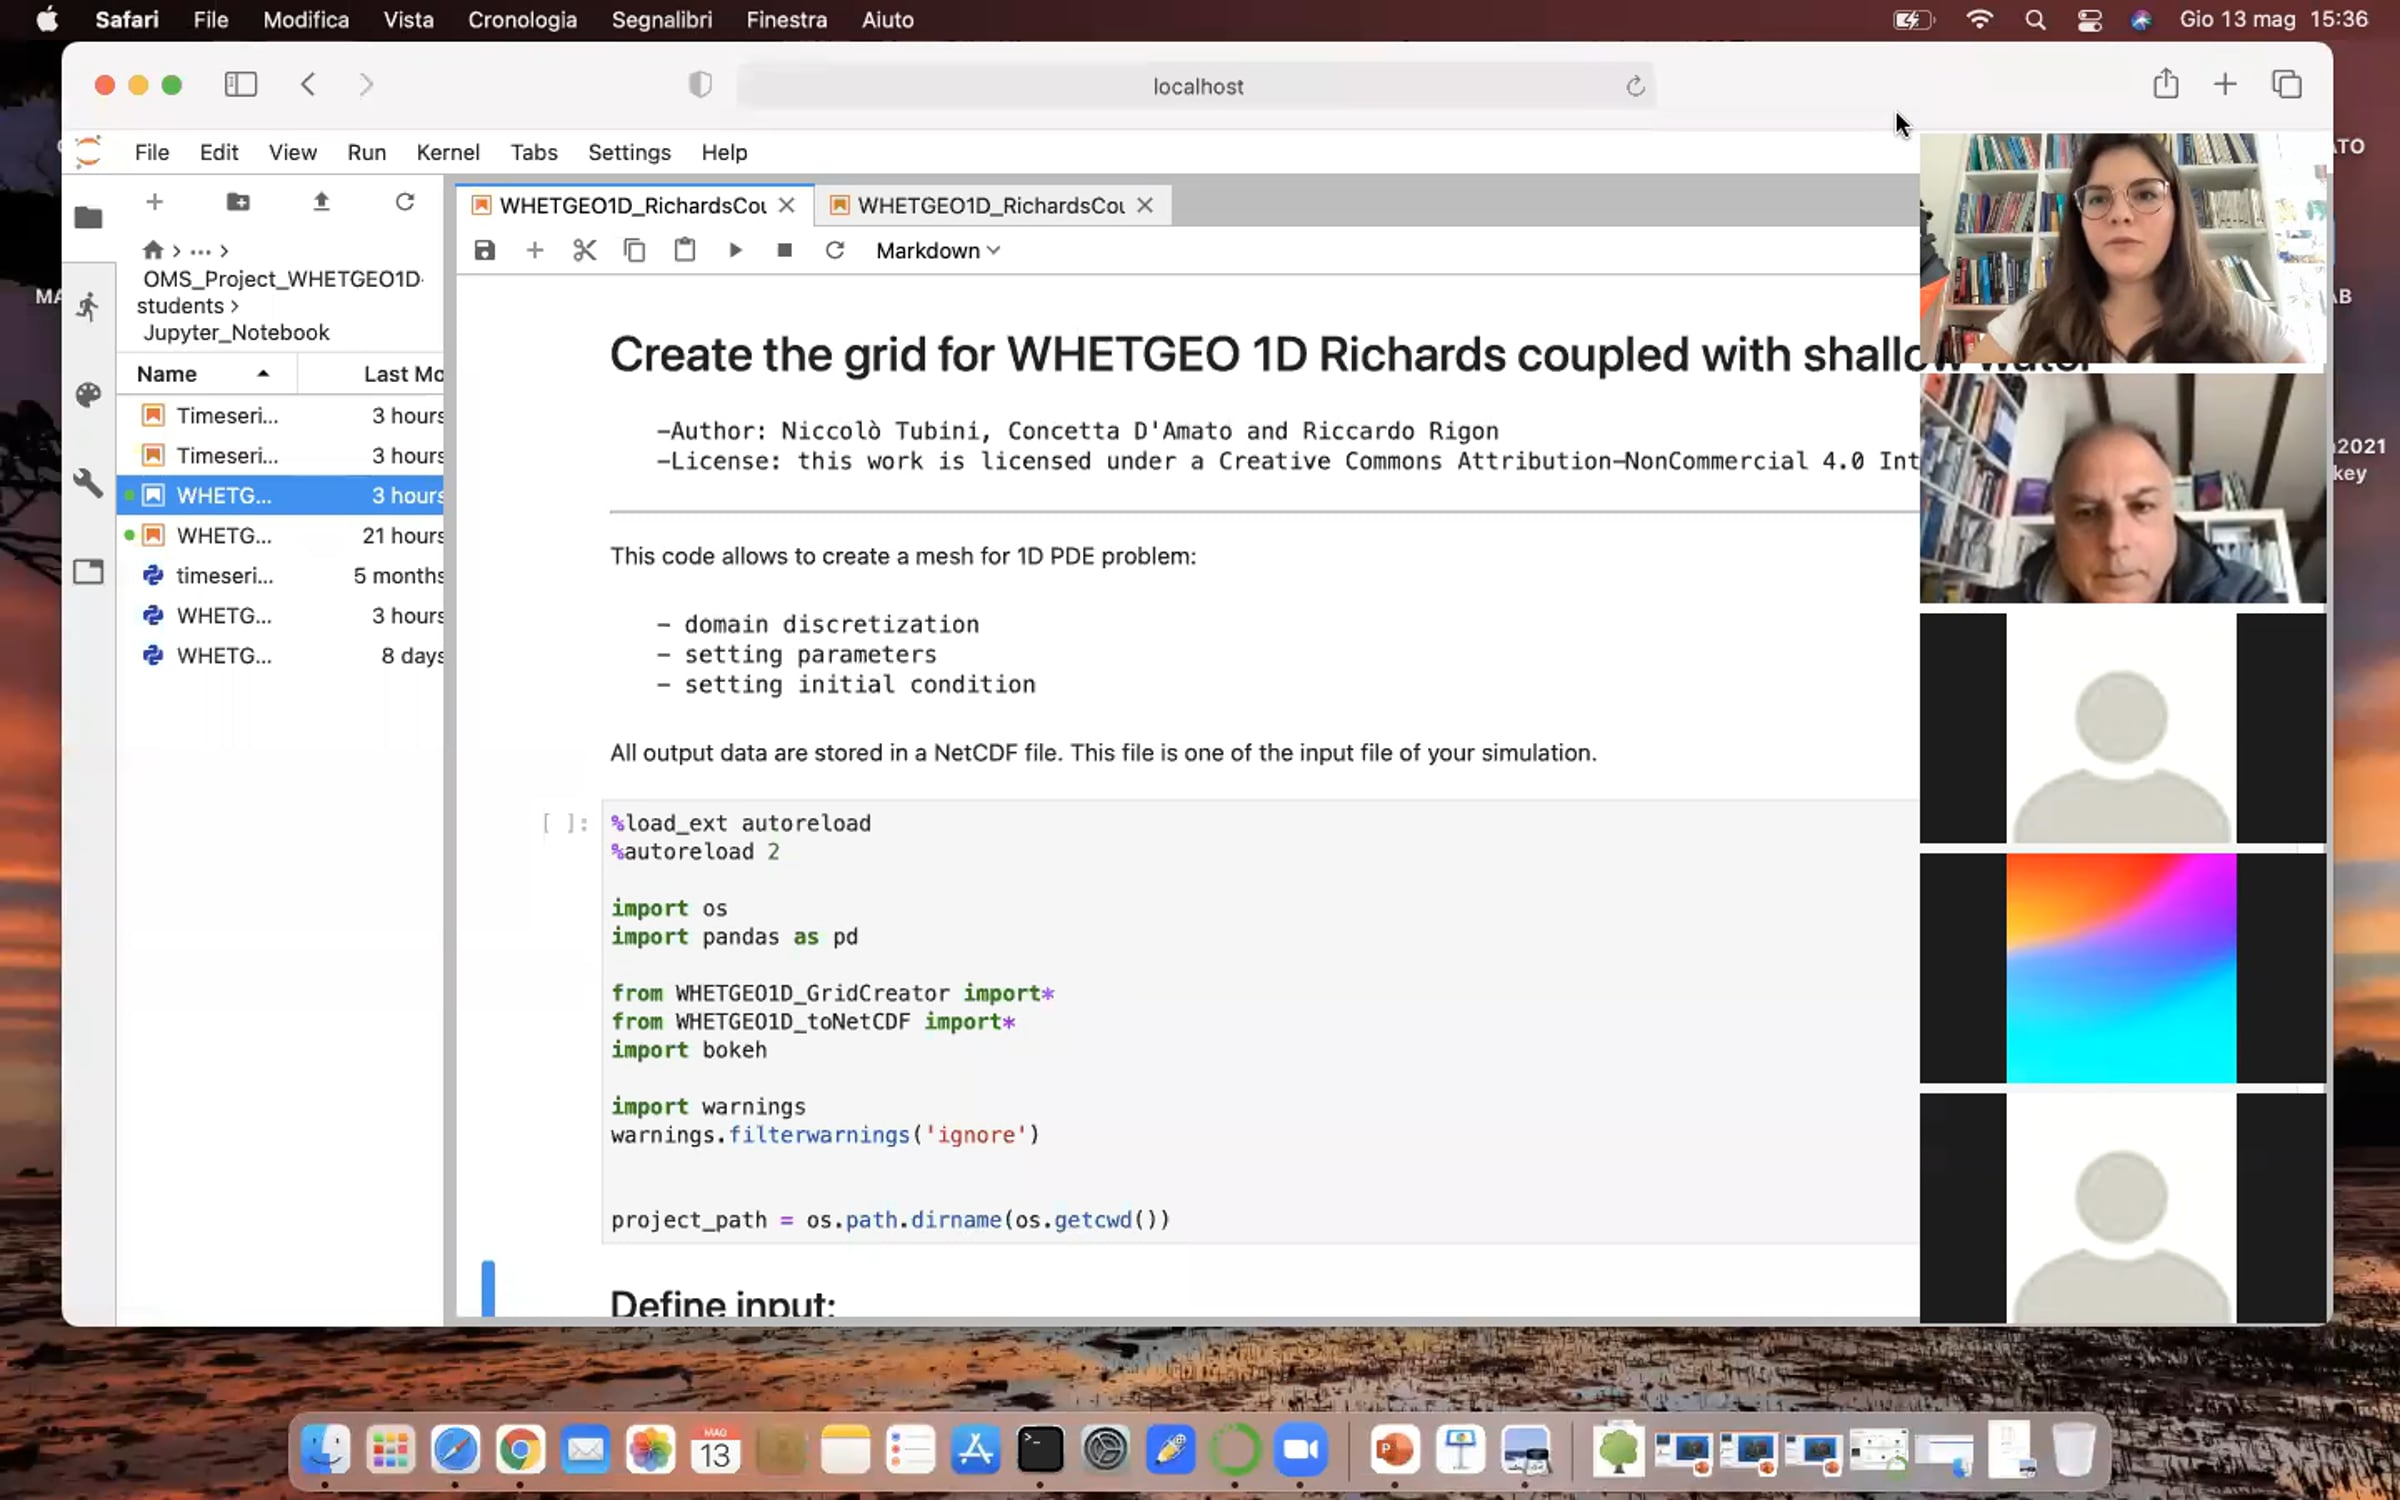2400x1500 pixels.
Task: Click the localhost address bar
Action: 1196,86
